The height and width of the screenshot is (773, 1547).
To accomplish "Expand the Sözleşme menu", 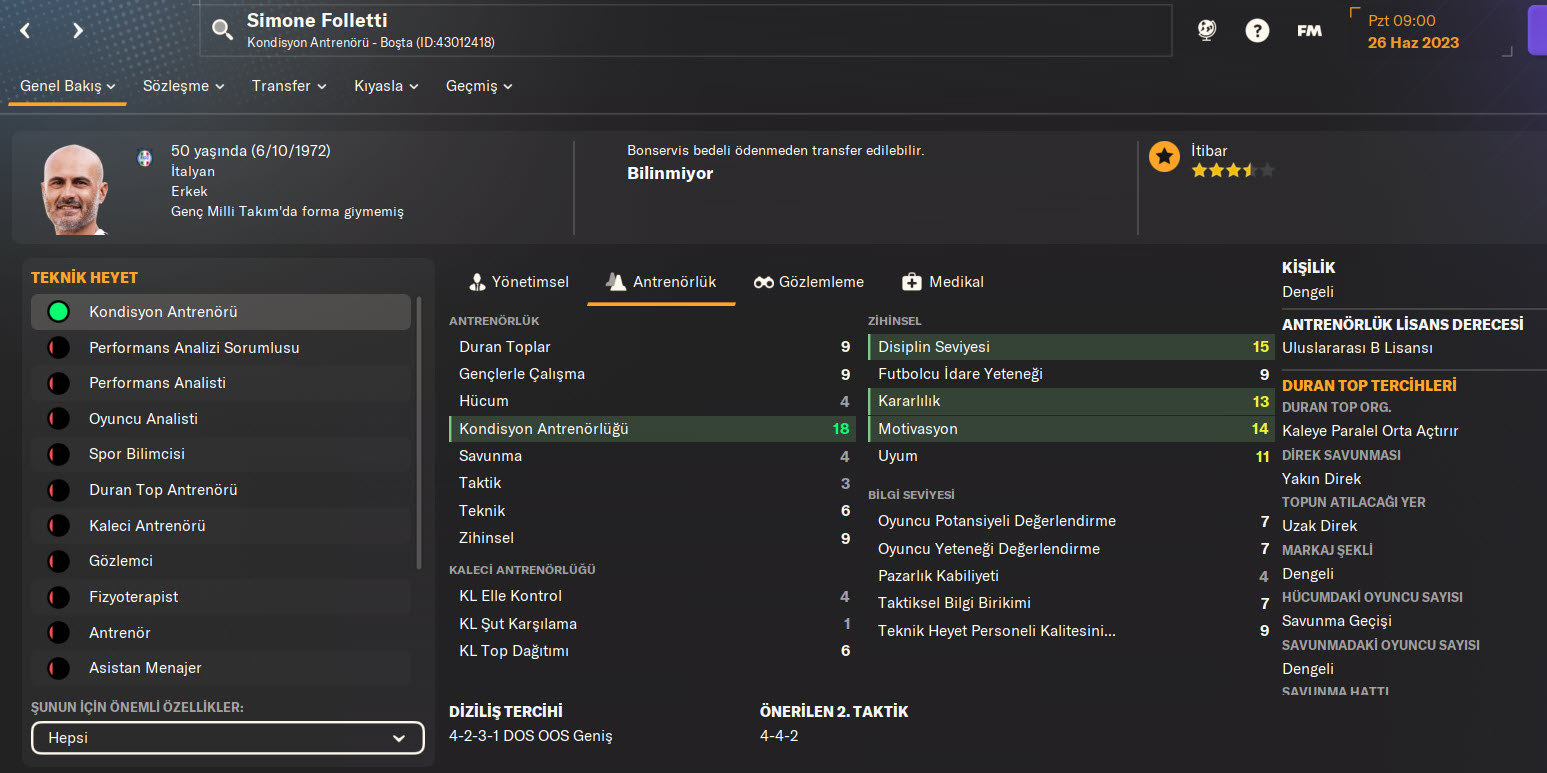I will pyautogui.click(x=183, y=86).
